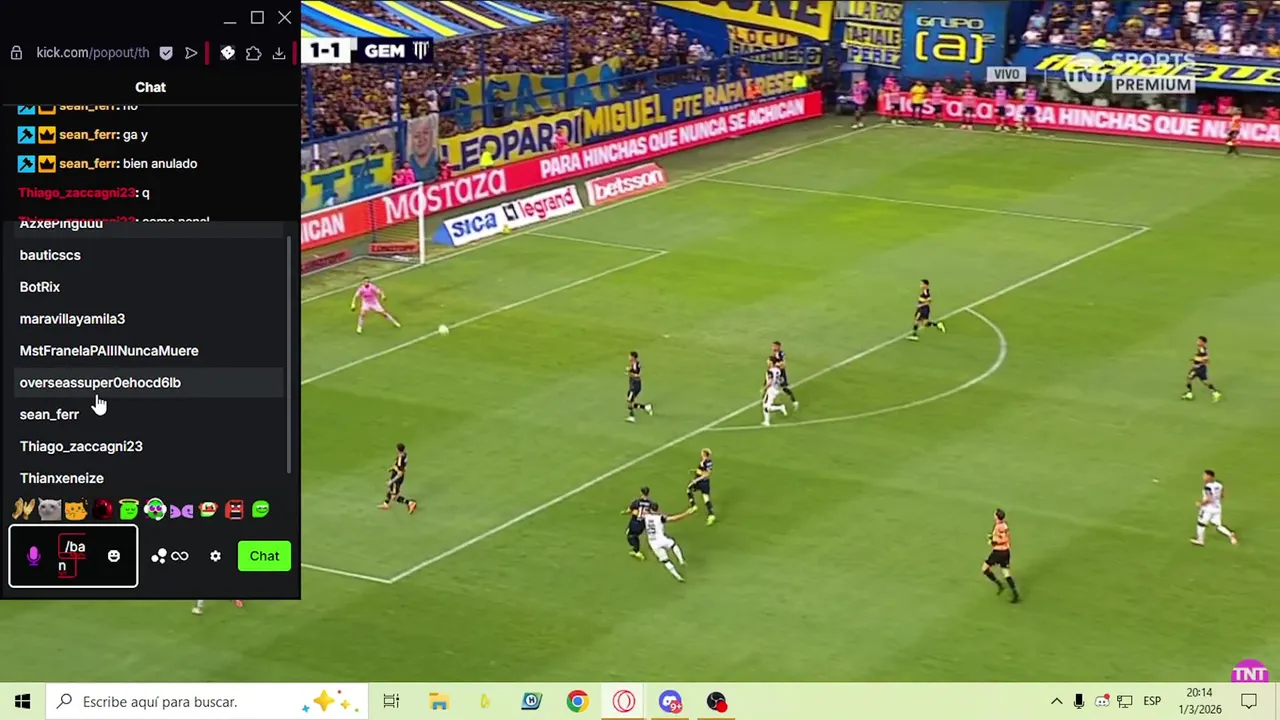Screen dimensions: 1280x720
Task: Click the send/flow arrow icon in toolbar
Action: 191,53
